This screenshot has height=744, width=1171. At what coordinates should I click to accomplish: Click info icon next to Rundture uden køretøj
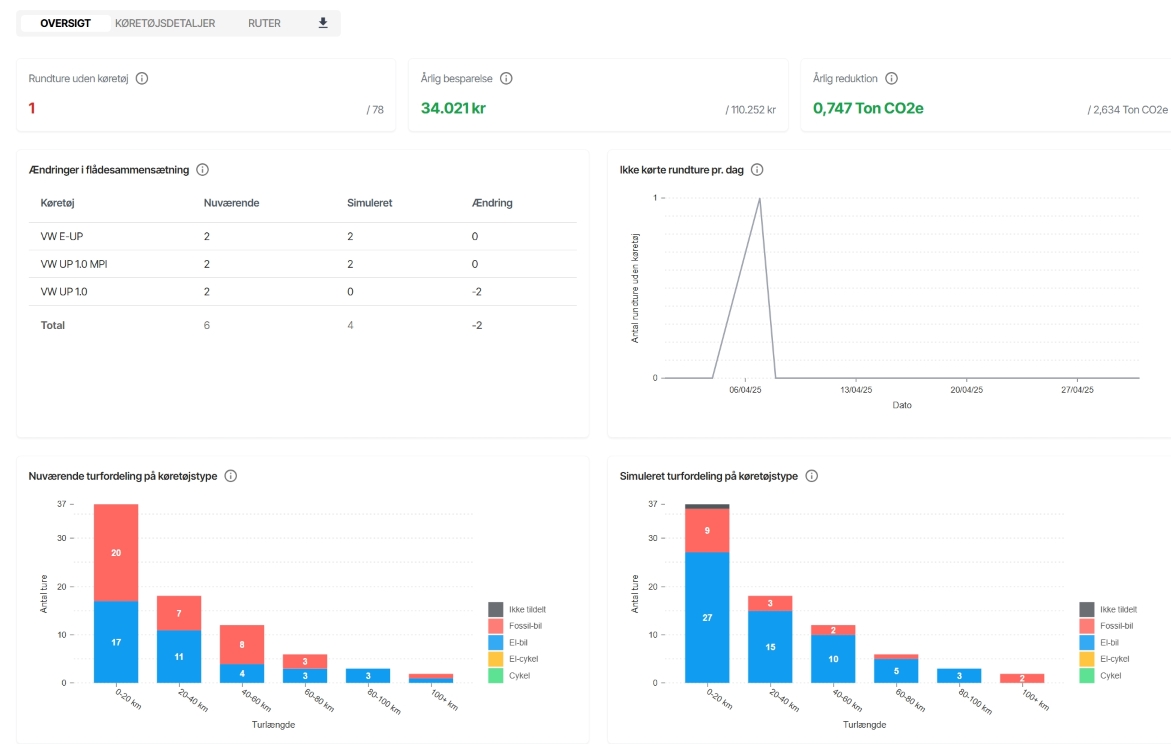pos(142,79)
